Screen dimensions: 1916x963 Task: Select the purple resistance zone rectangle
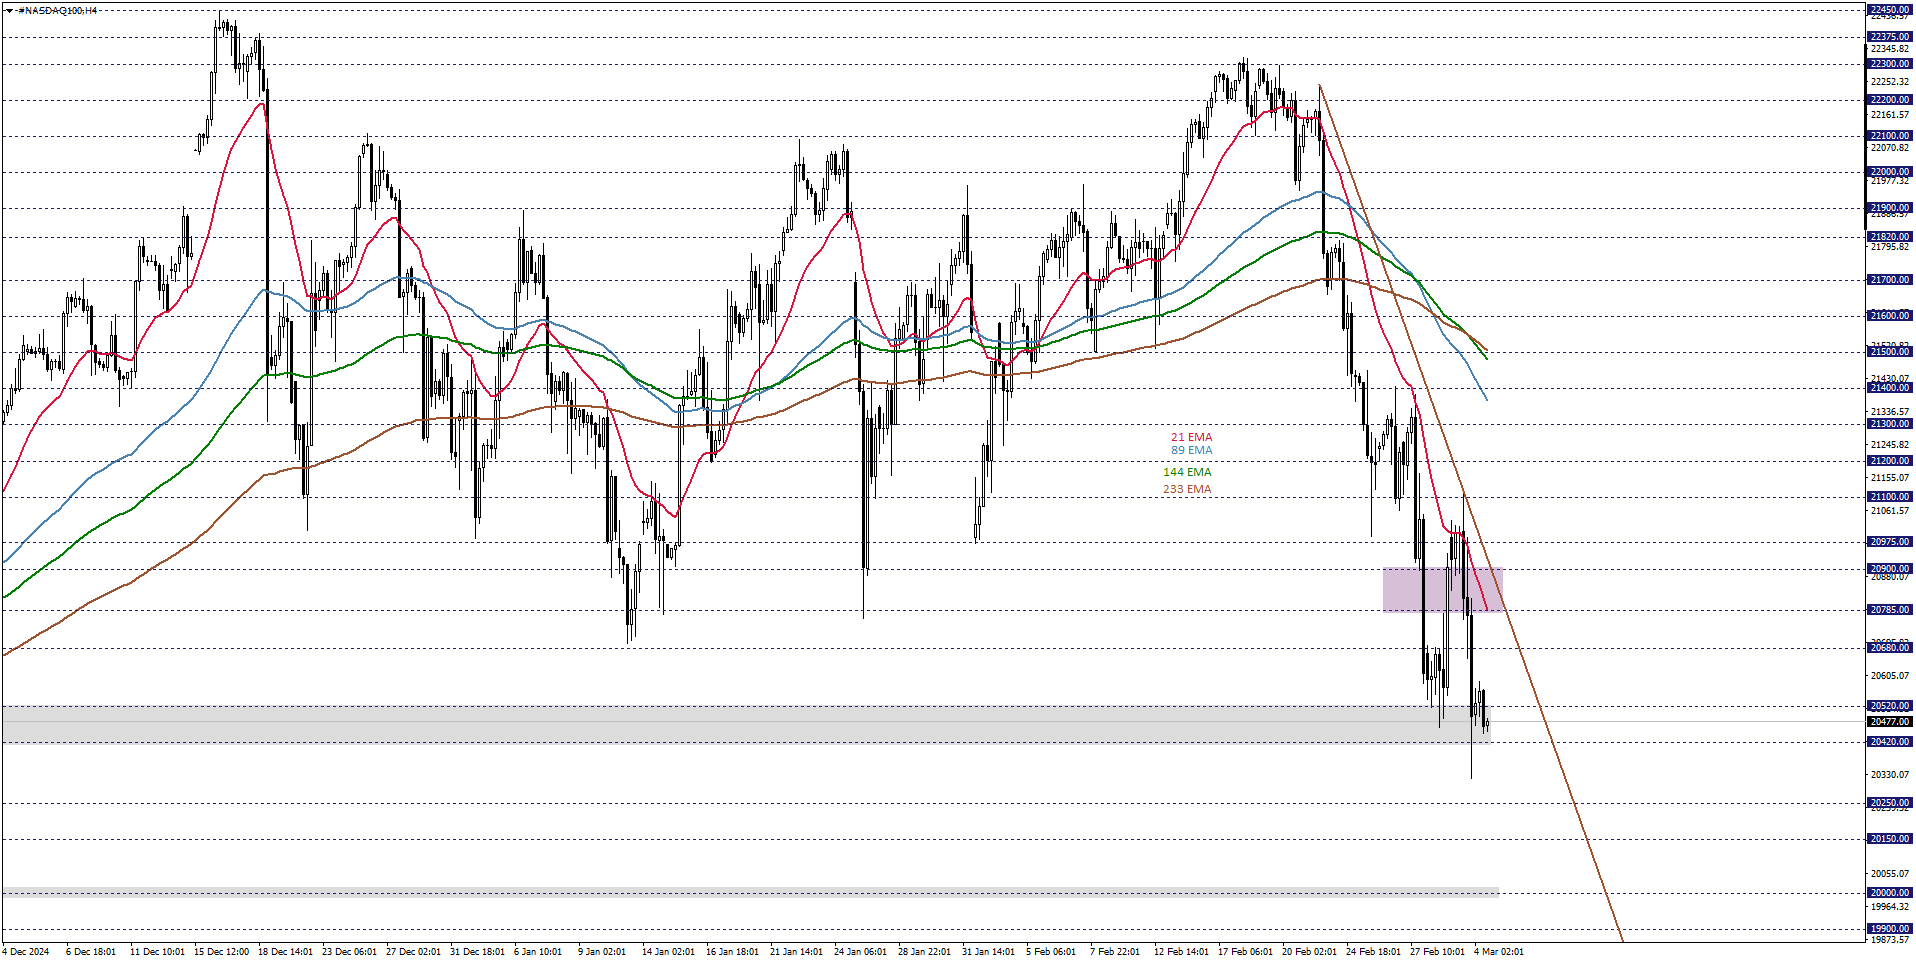[1442, 590]
